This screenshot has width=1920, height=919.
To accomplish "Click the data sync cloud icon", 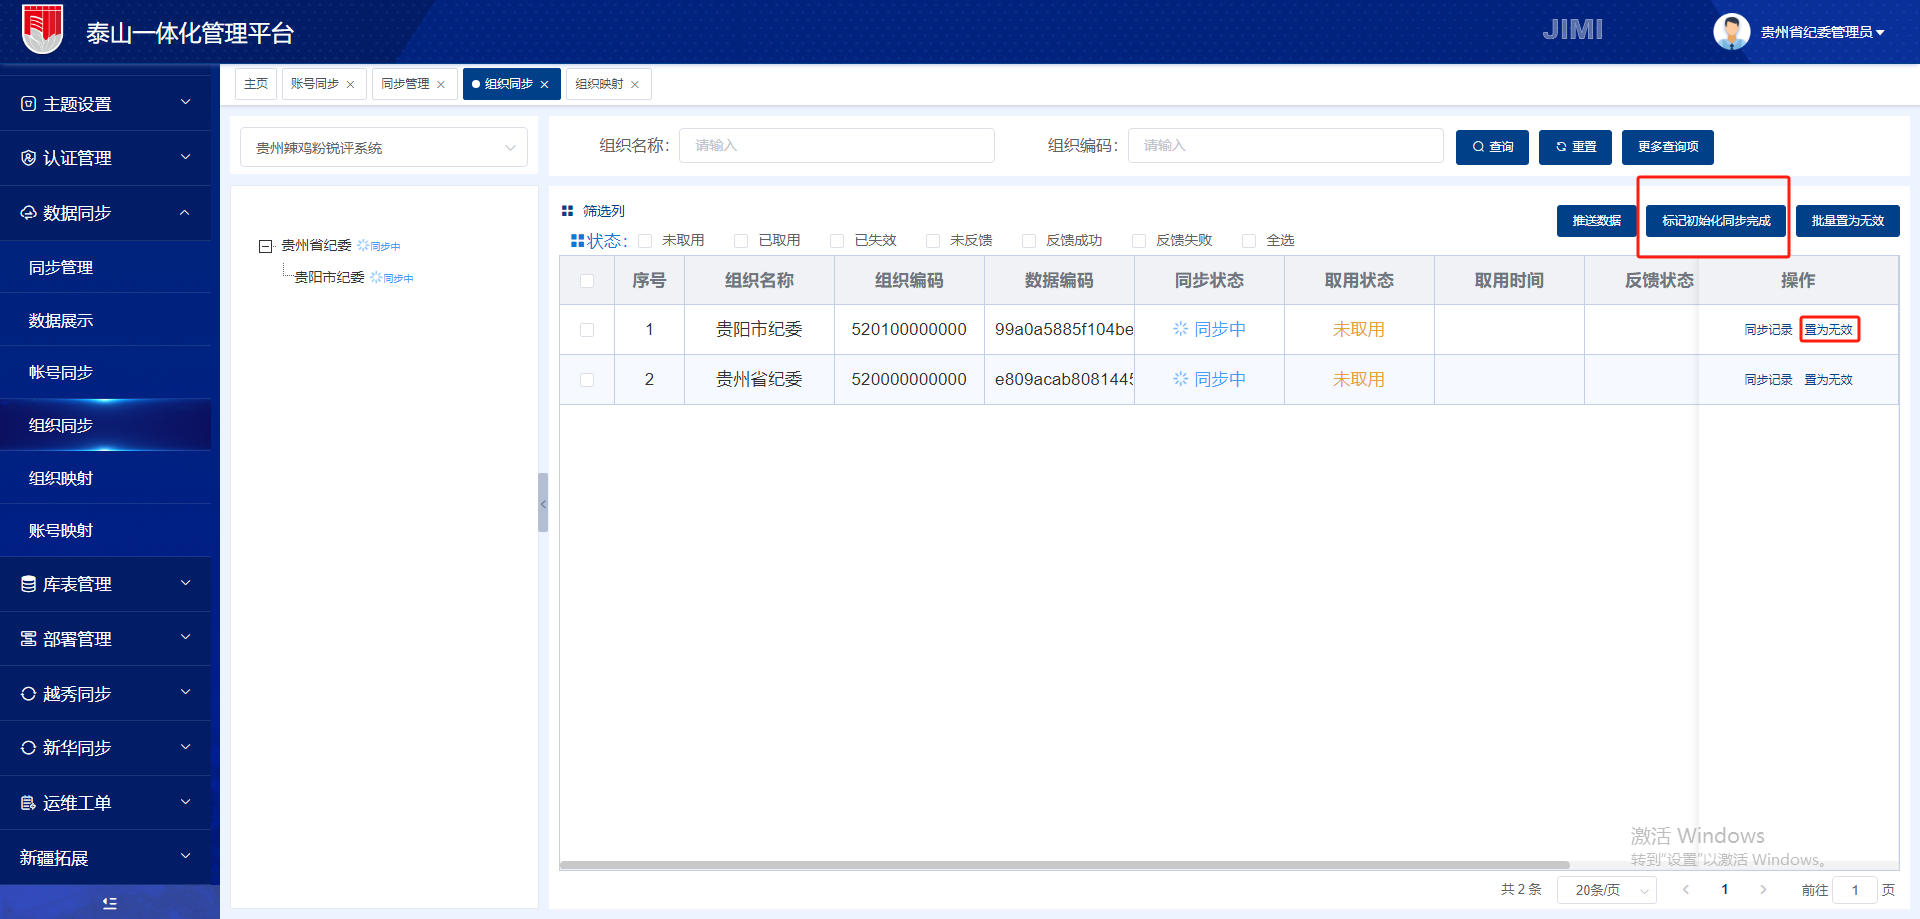I will (28, 213).
